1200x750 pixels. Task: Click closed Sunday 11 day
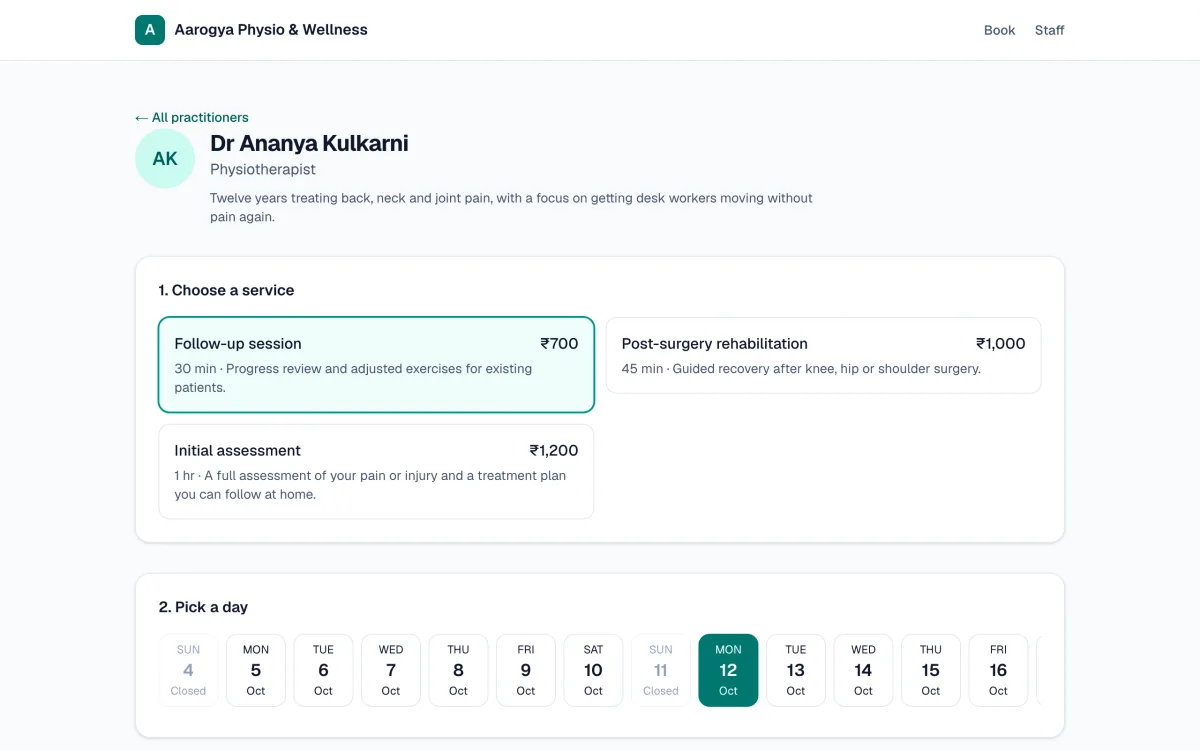pos(661,670)
